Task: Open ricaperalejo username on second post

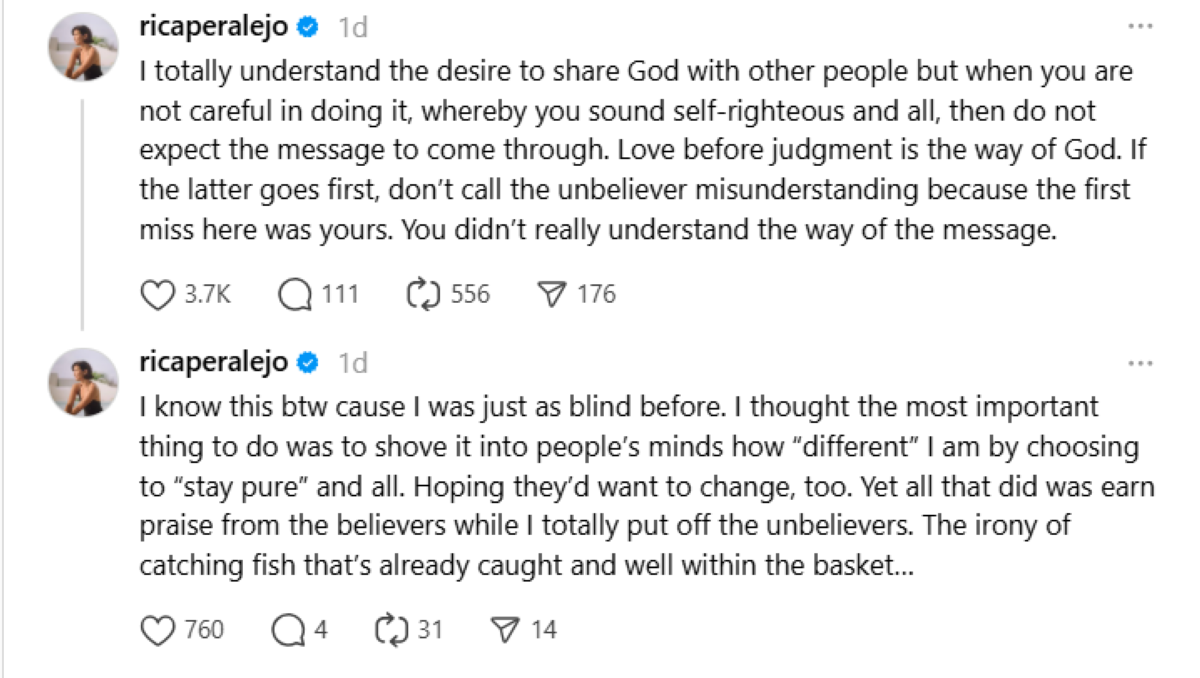Action: pos(214,363)
